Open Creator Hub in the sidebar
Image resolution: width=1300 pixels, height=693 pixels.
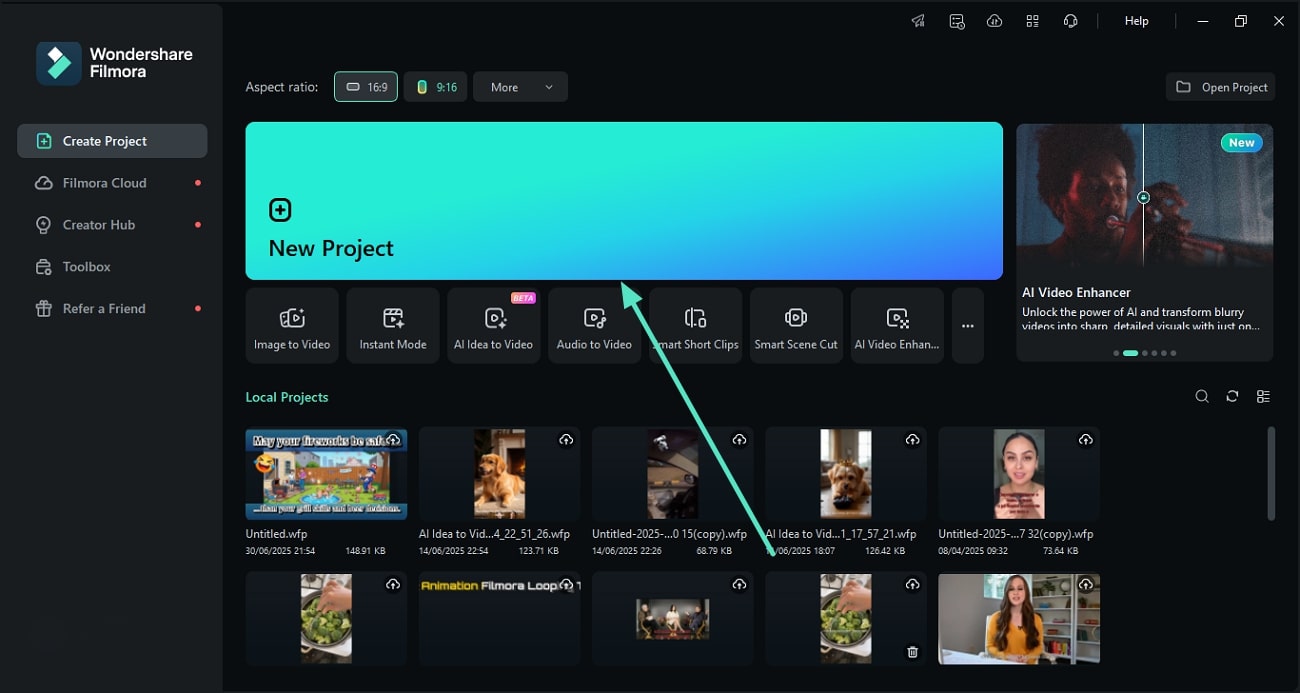112,225
